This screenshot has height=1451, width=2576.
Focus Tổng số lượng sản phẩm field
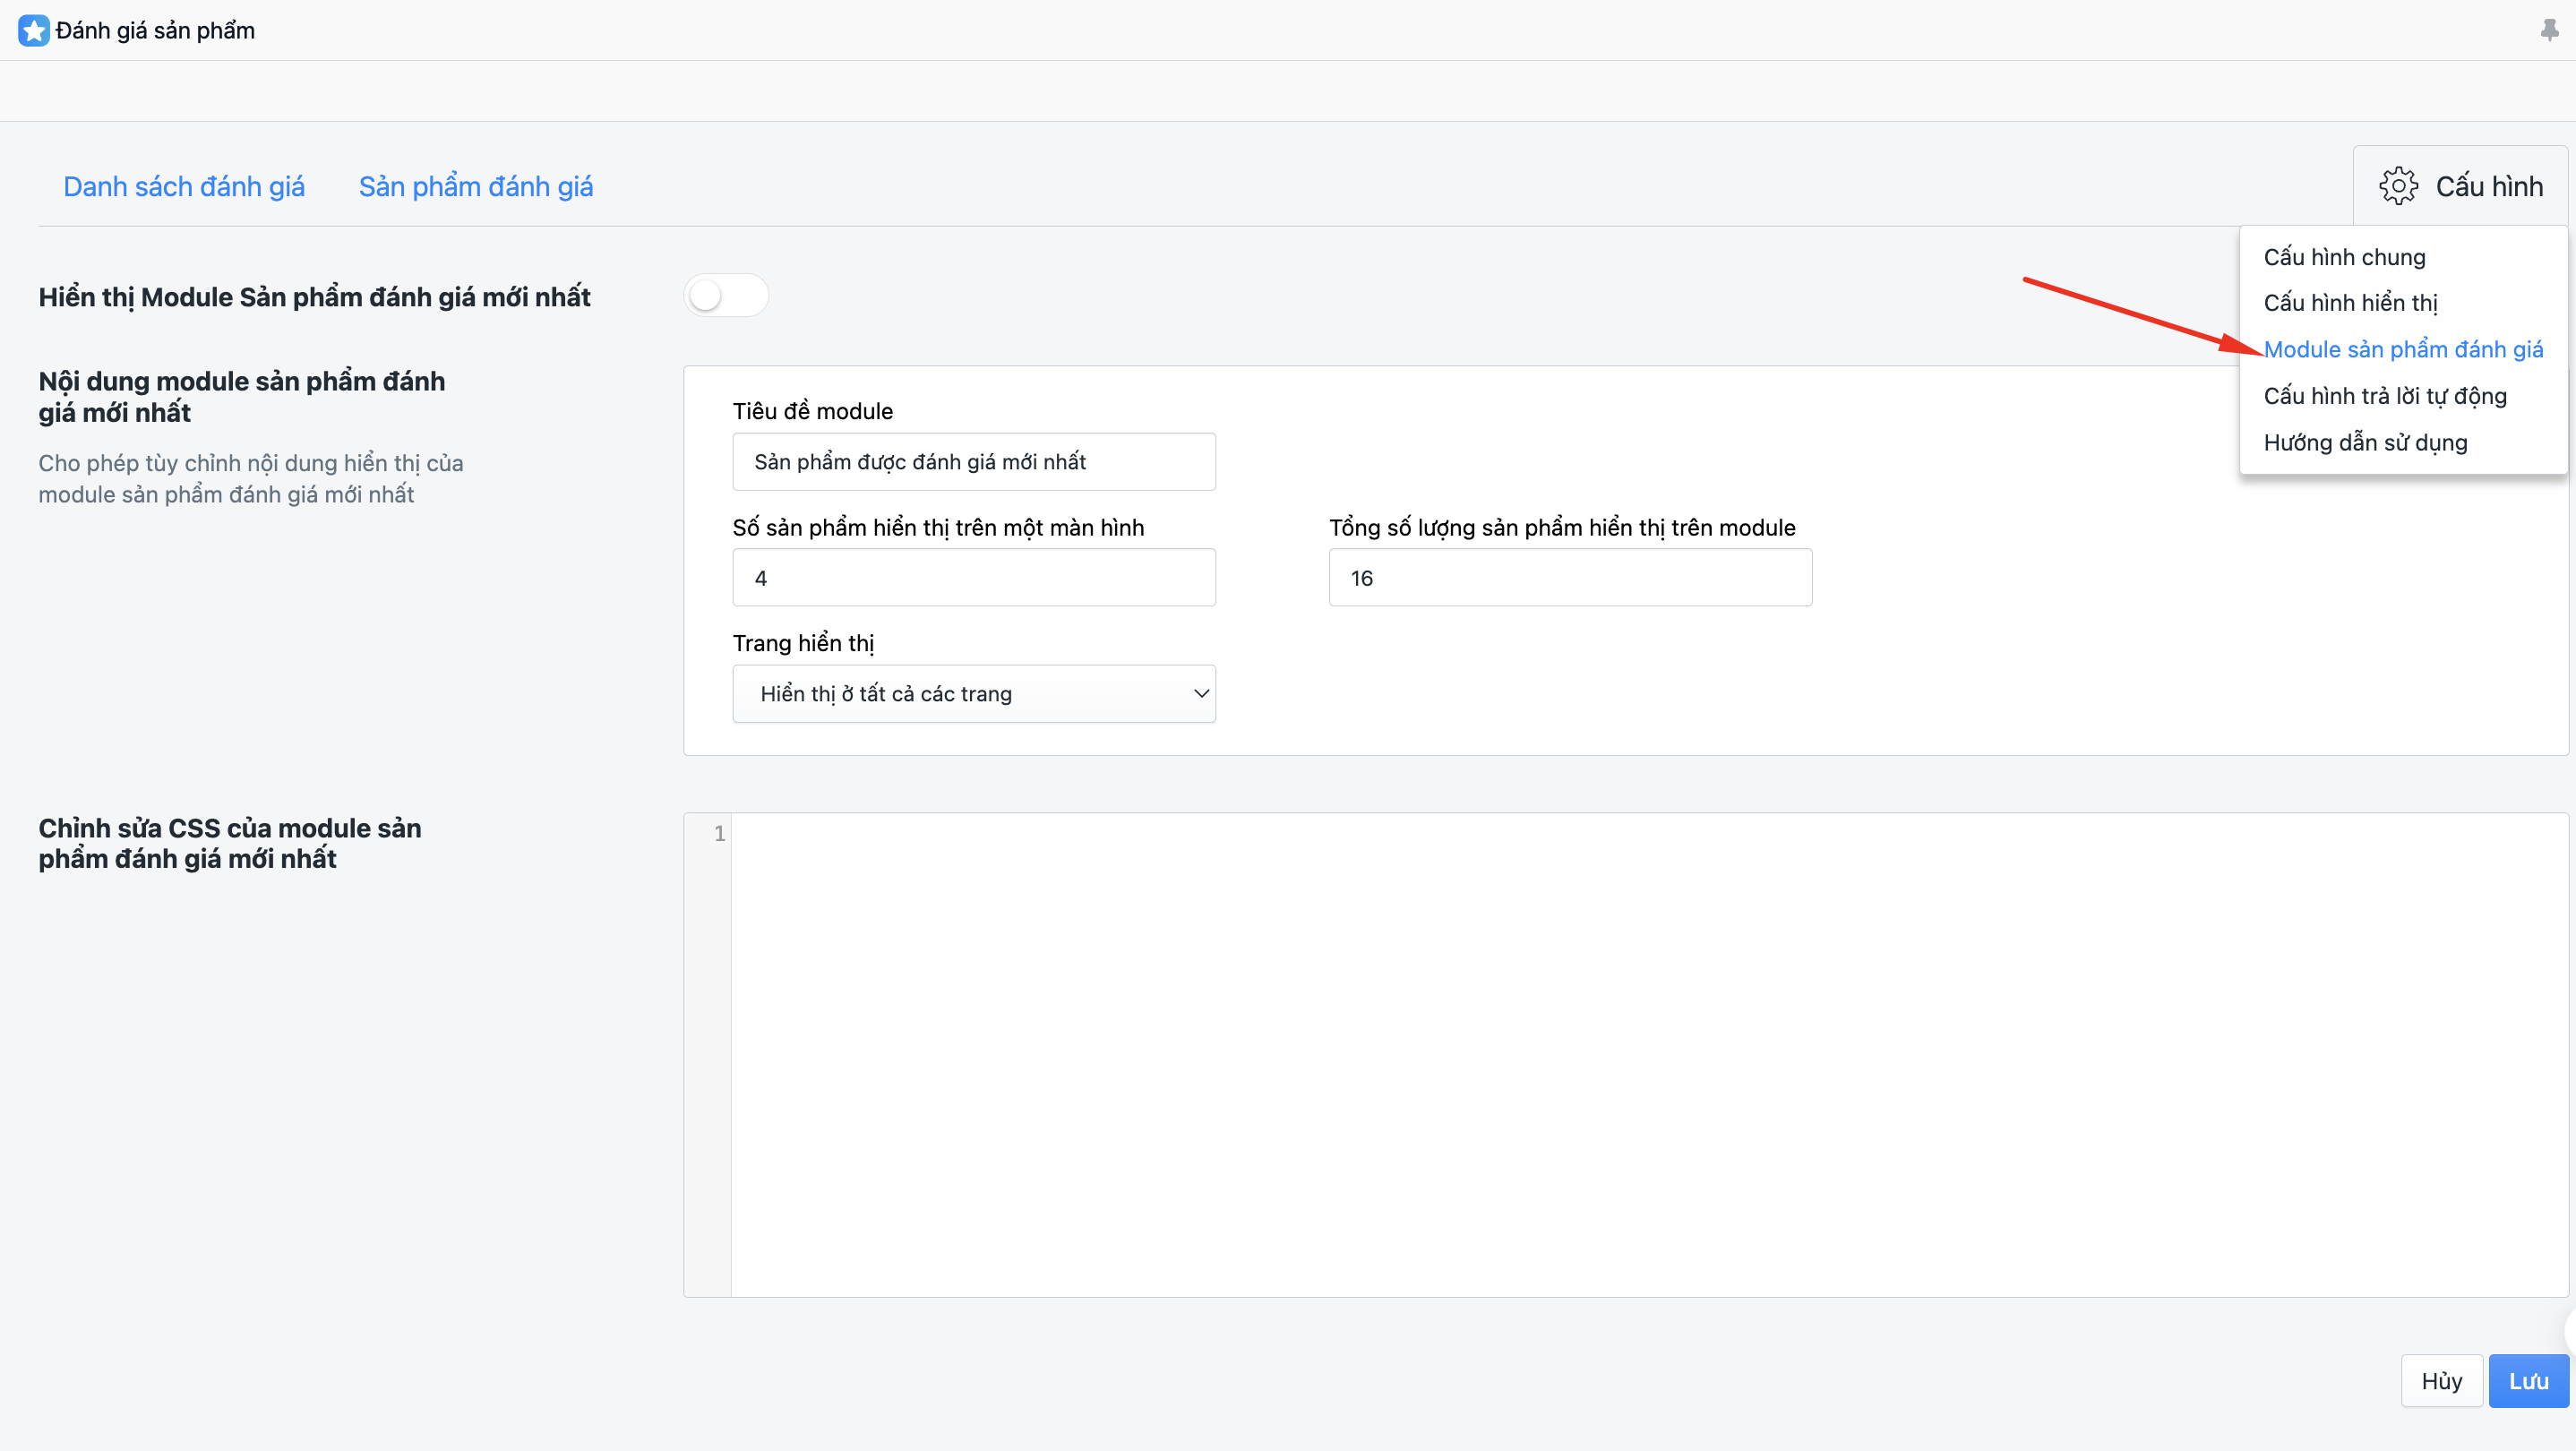pos(1570,577)
